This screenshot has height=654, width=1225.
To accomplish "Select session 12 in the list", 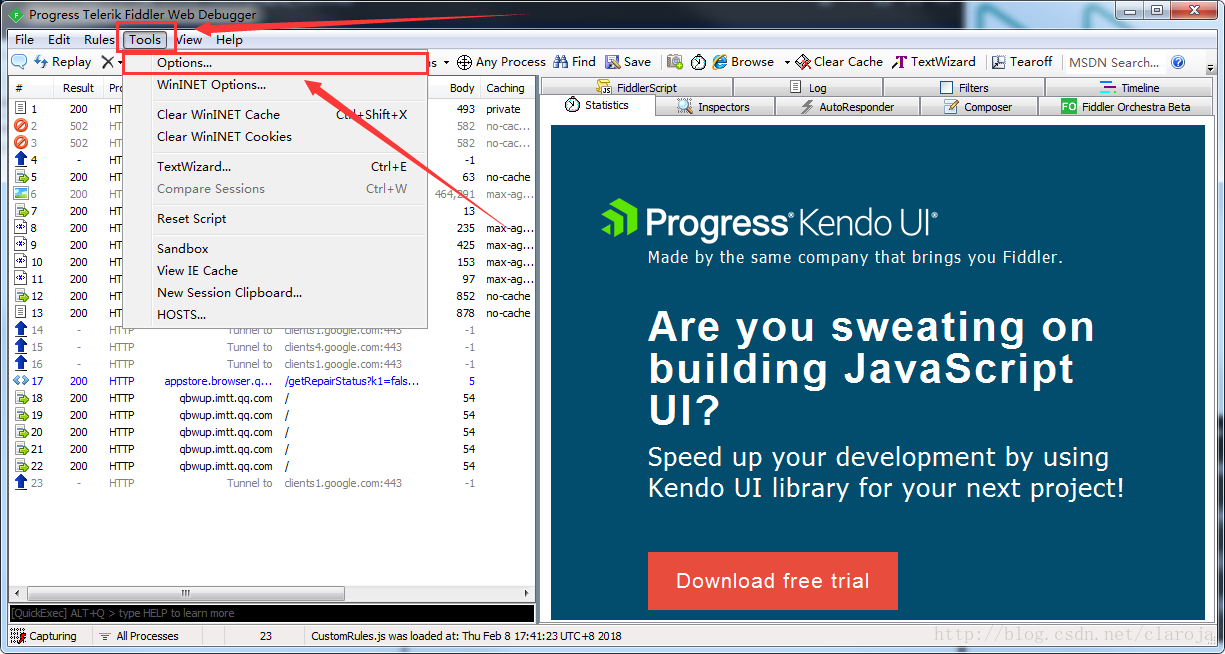I will 271,296.
